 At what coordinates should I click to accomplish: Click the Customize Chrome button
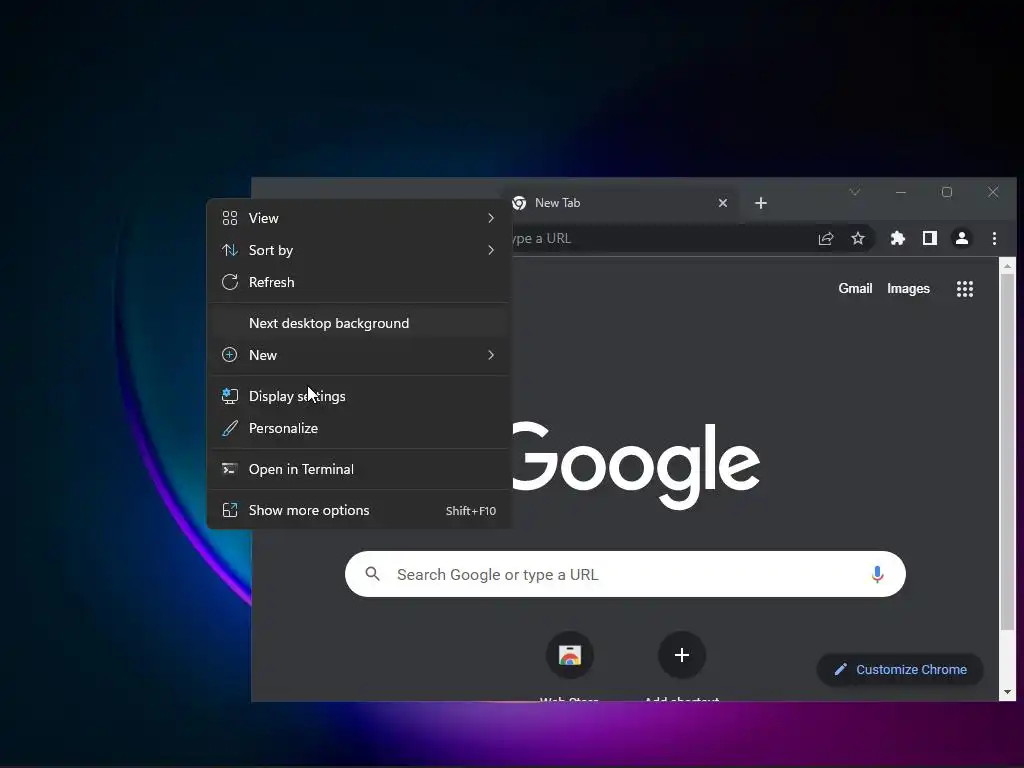901,670
